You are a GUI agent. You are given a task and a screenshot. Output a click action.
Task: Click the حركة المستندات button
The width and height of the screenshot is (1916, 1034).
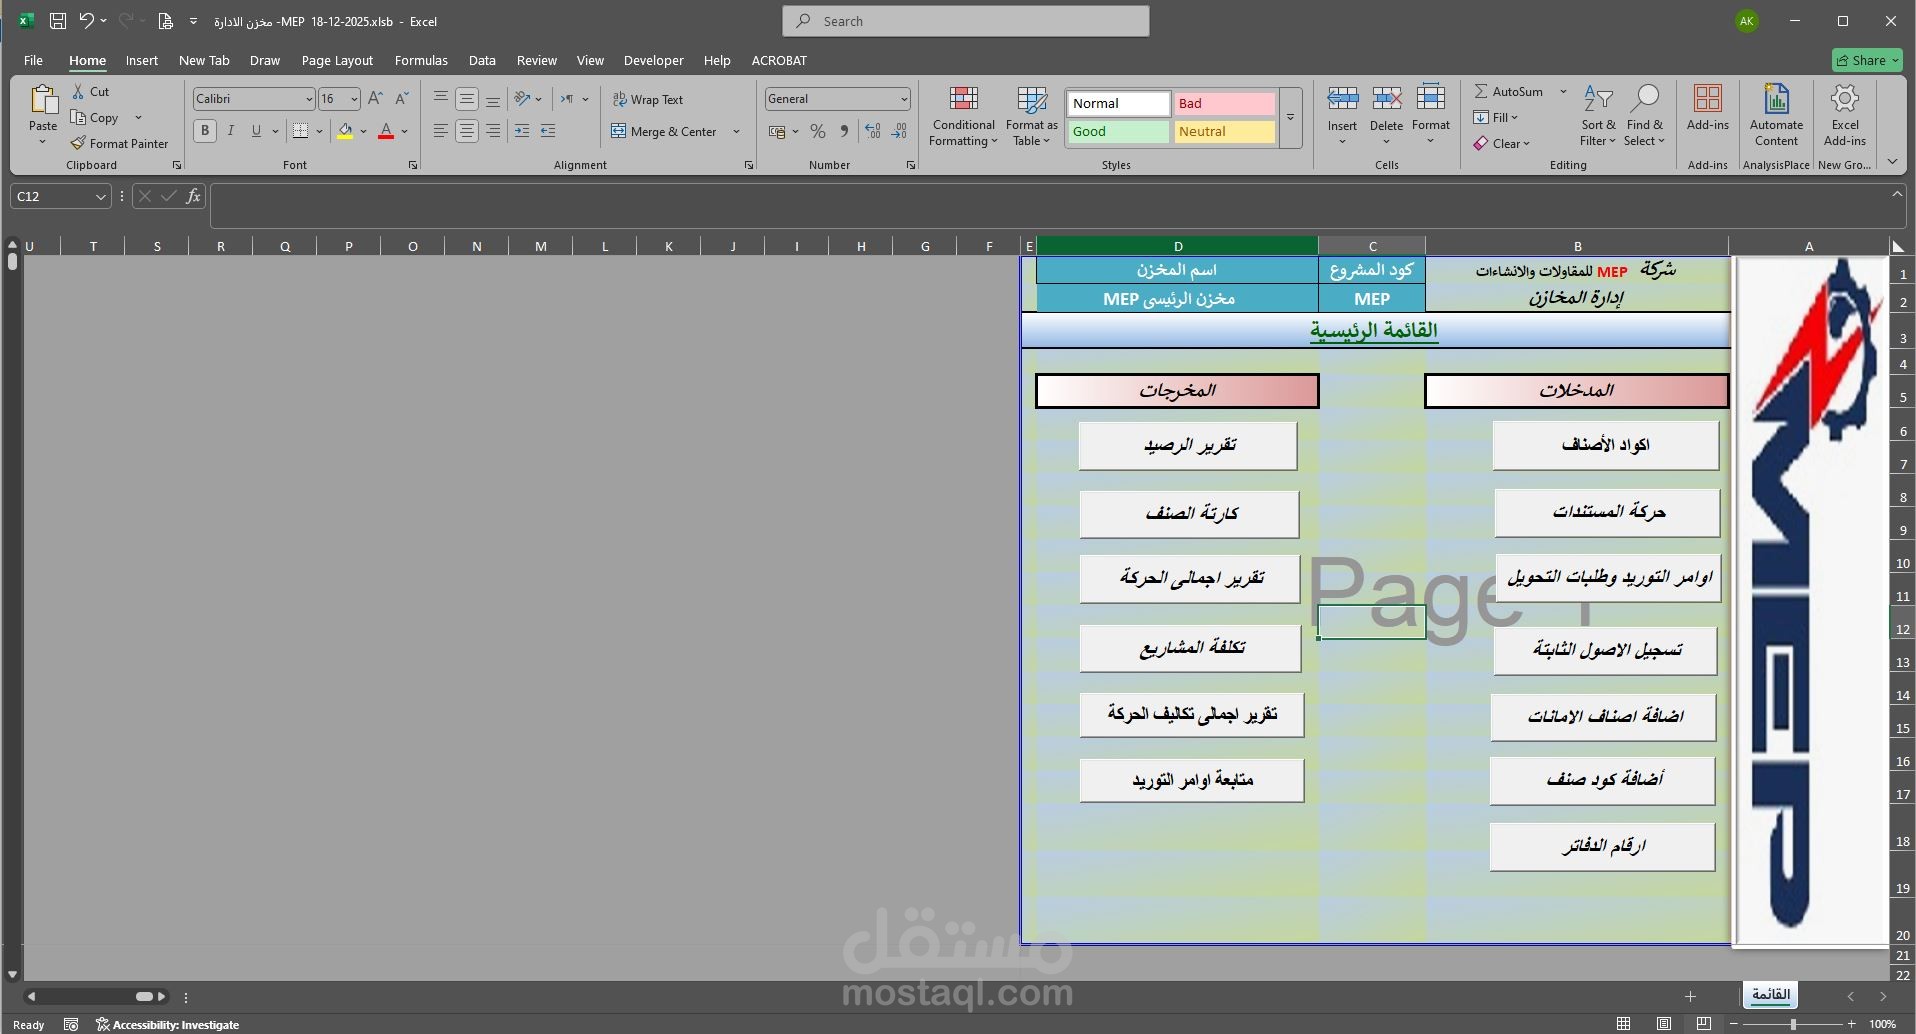(x=1608, y=513)
